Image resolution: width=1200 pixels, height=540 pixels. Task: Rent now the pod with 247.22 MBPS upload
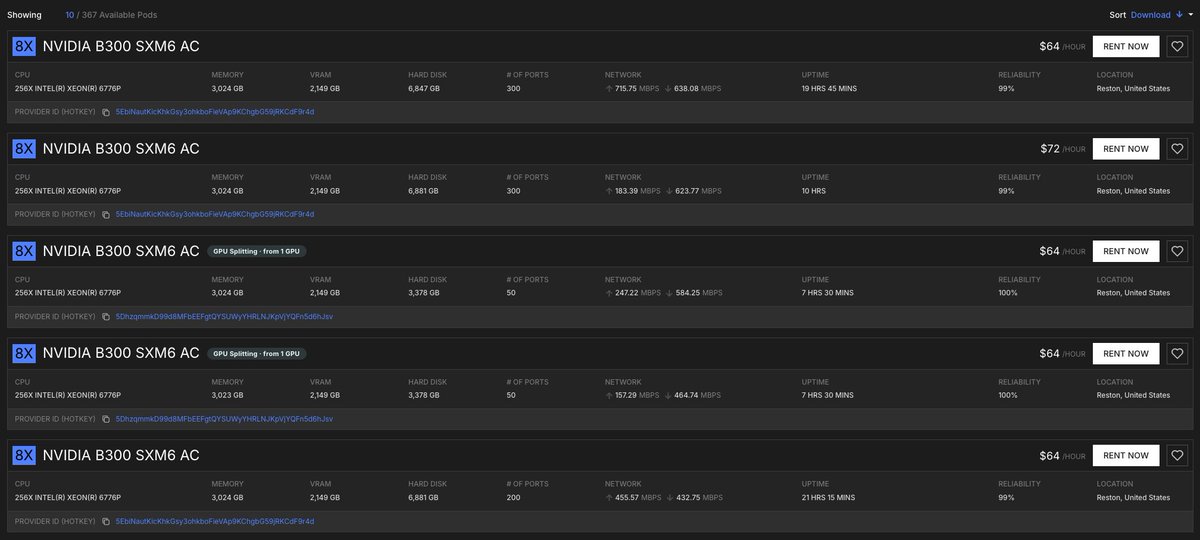1126,251
